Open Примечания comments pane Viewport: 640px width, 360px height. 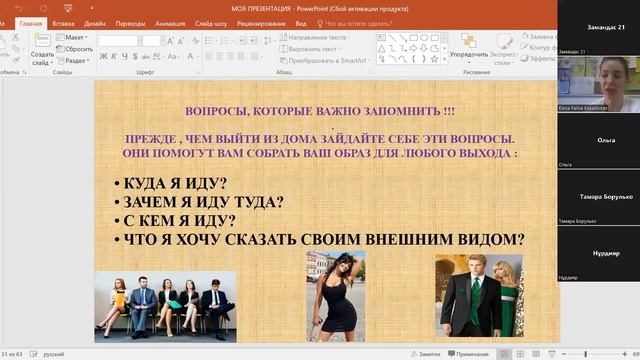(x=468, y=354)
